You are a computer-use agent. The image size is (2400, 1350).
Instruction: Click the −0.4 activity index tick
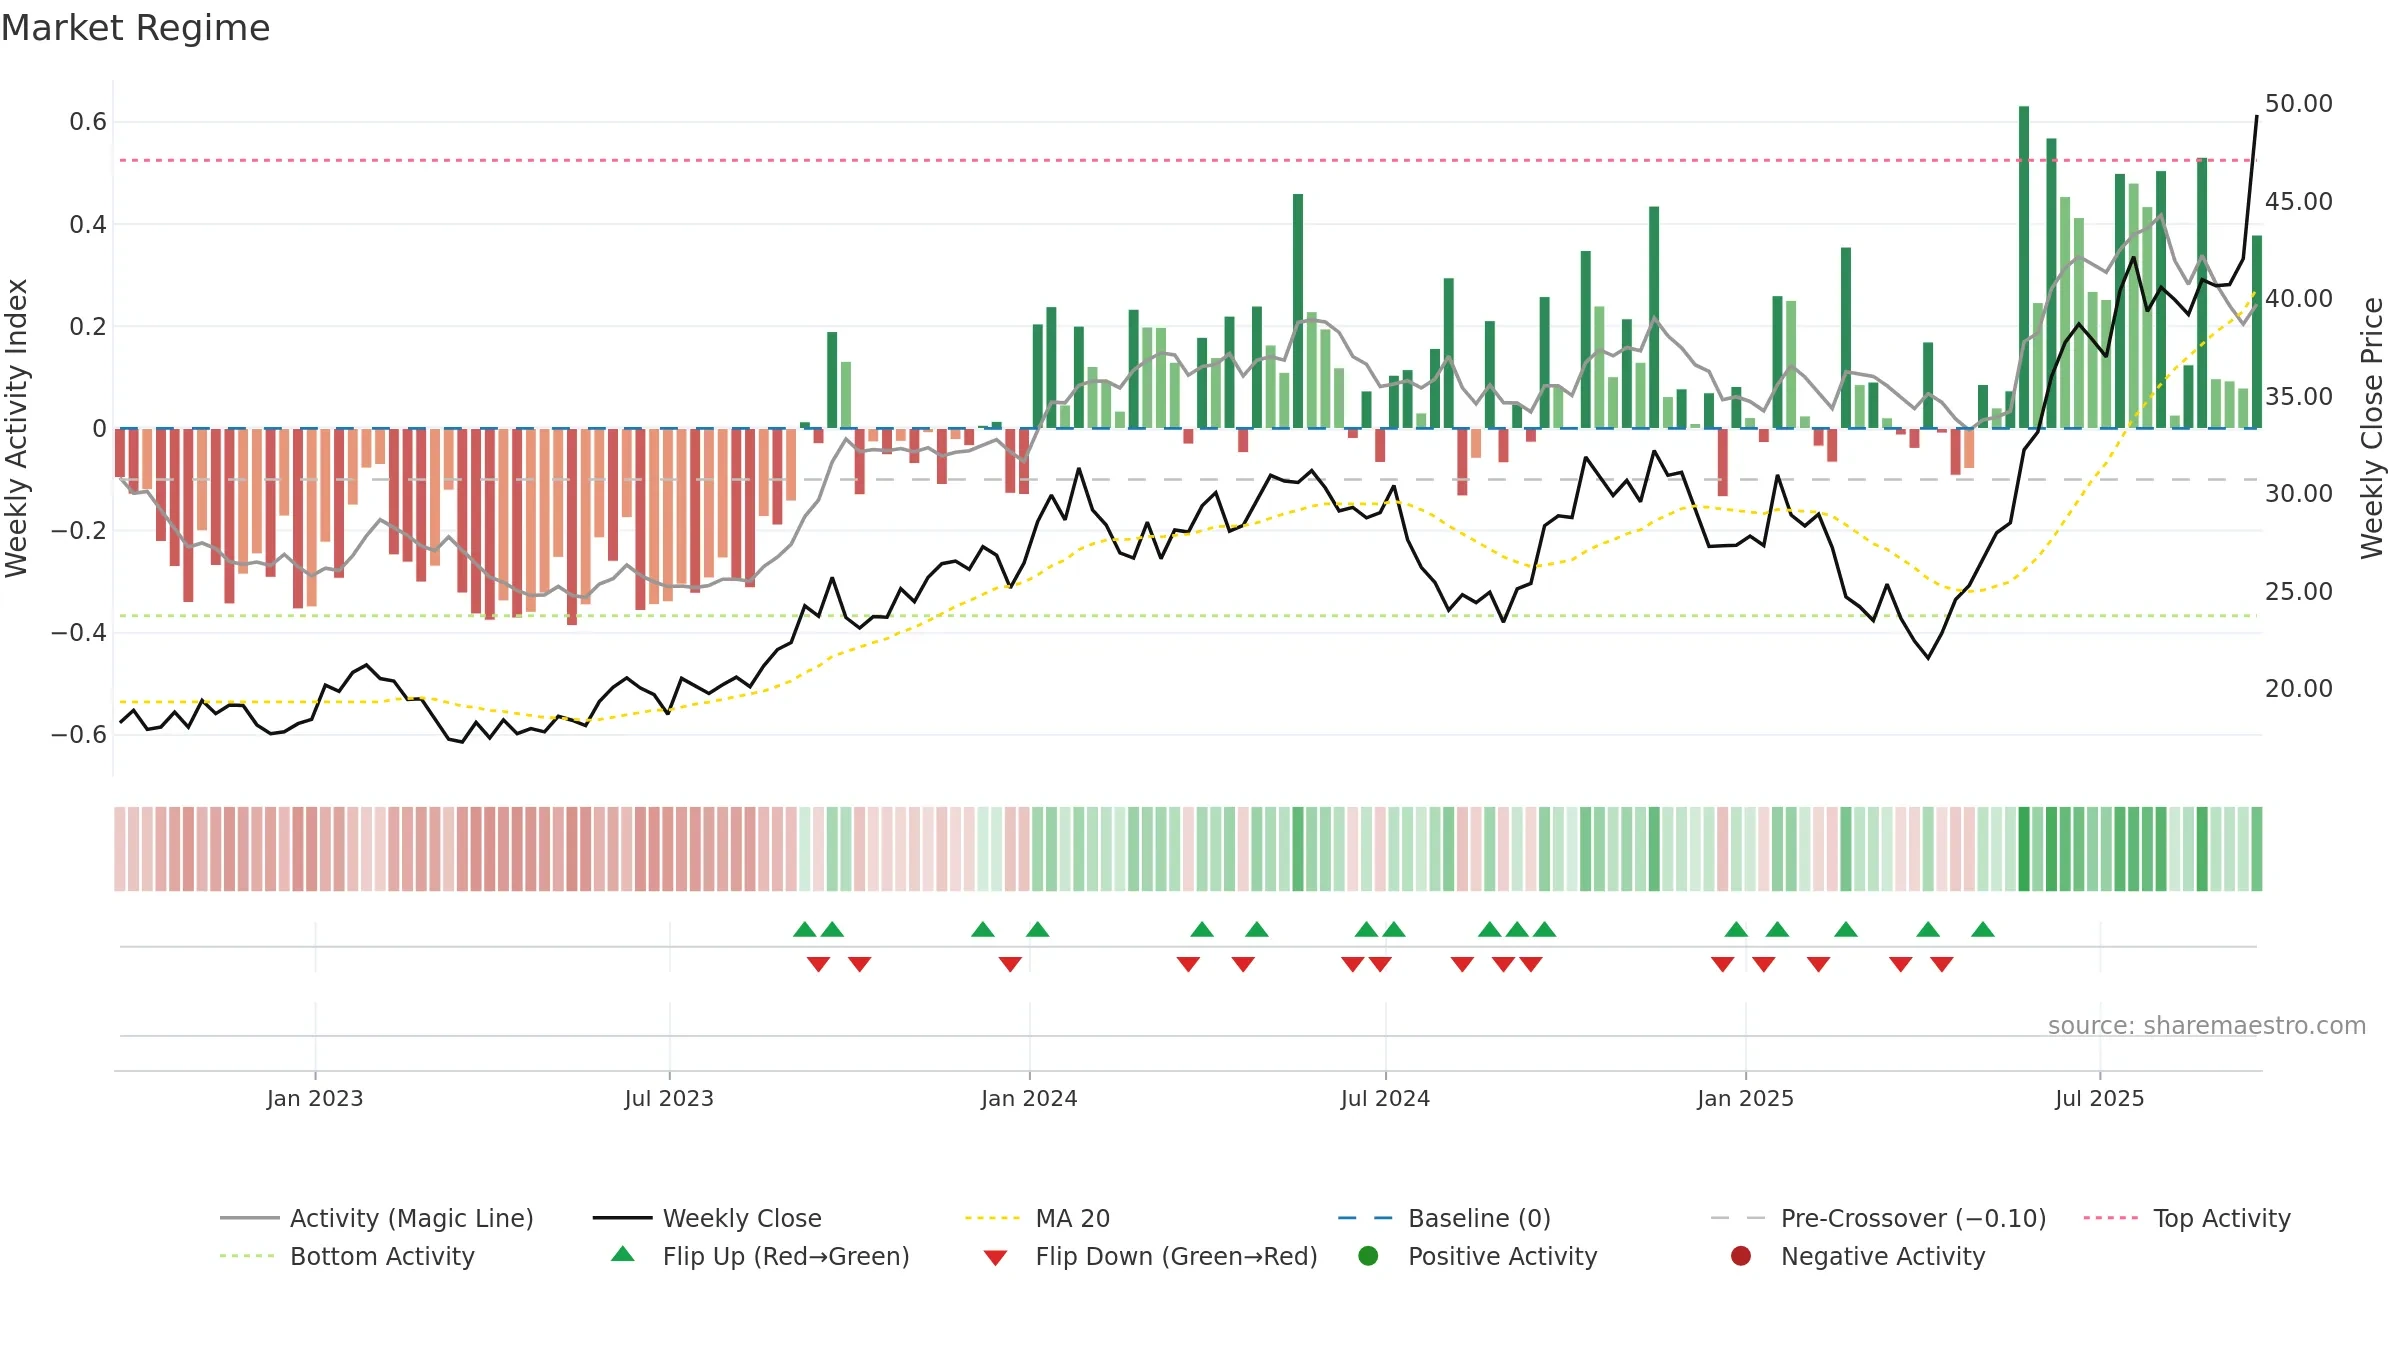[79, 632]
